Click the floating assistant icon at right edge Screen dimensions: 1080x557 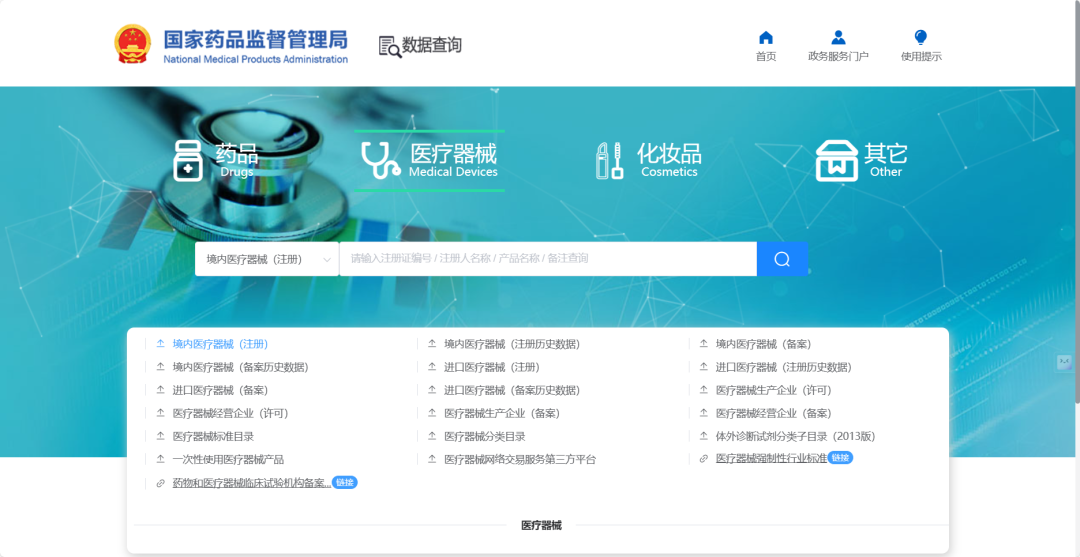pos(1064,362)
